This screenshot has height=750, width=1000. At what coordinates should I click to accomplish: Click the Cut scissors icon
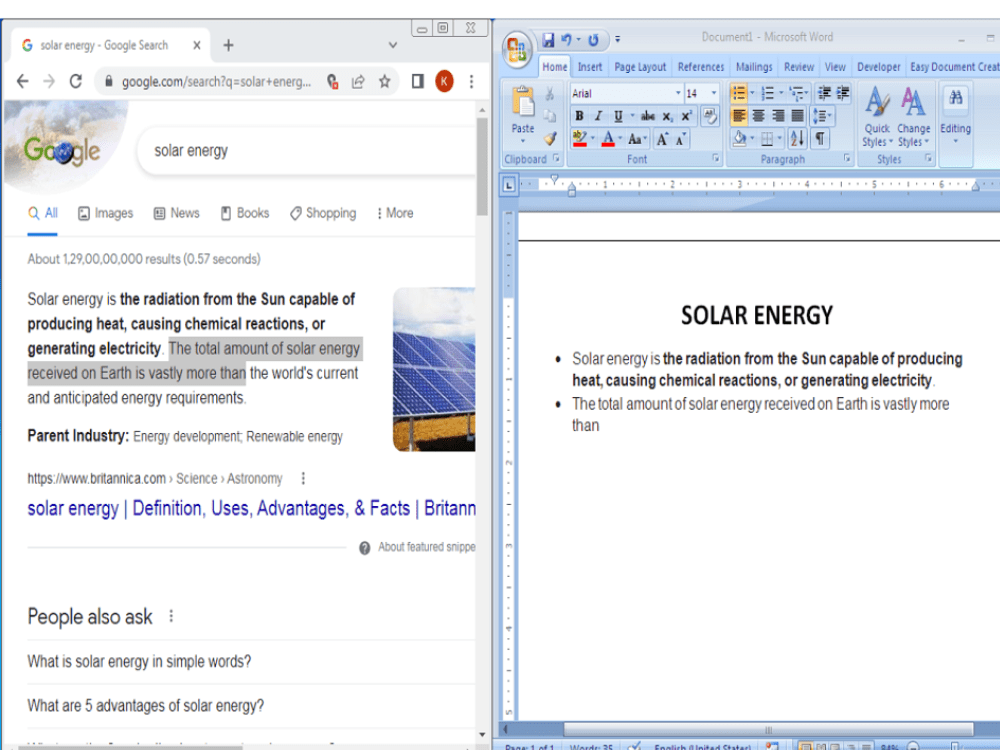pos(549,94)
